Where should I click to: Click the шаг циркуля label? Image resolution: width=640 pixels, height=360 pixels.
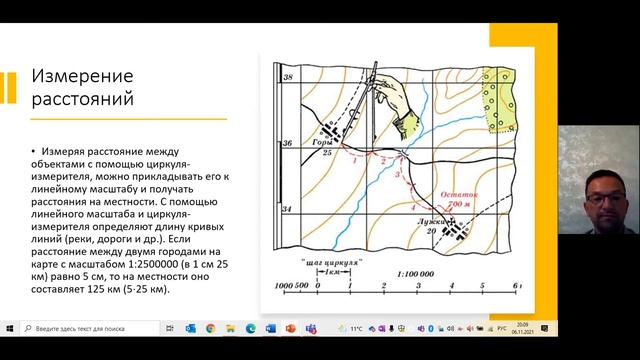pyautogui.click(x=332, y=262)
